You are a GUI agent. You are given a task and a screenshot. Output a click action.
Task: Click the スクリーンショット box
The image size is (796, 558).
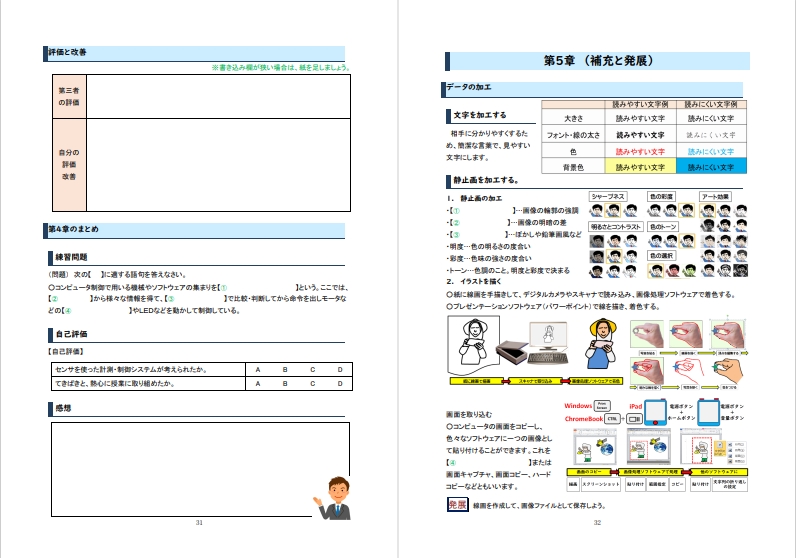[601, 484]
